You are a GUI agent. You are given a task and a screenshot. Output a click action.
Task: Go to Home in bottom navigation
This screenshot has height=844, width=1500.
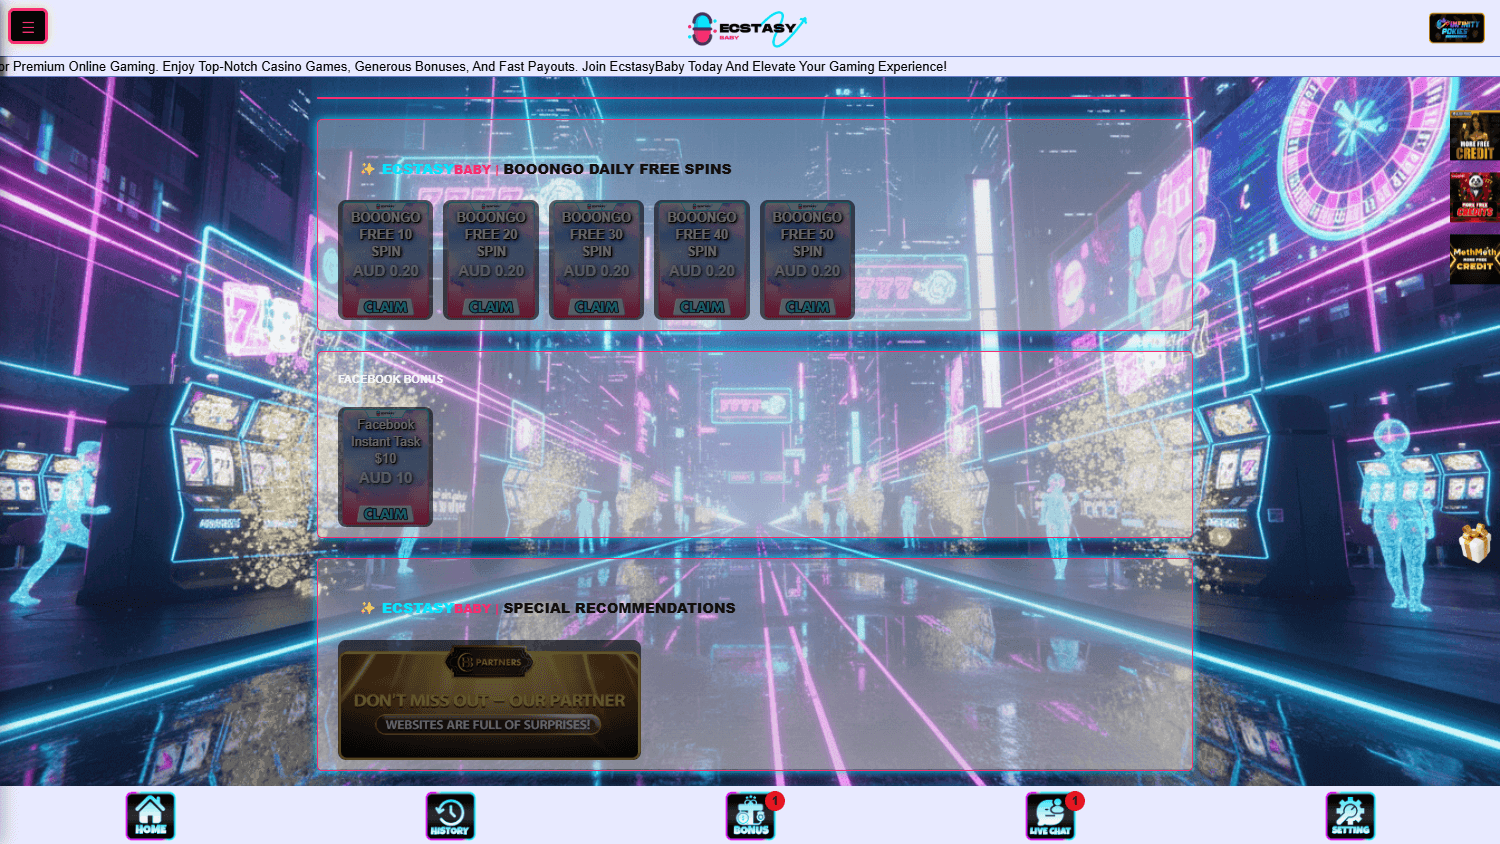(150, 816)
